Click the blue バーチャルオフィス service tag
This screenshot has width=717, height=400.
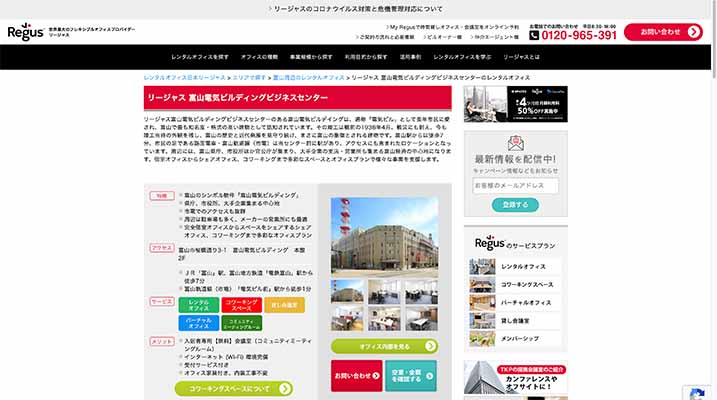[x=198, y=323]
